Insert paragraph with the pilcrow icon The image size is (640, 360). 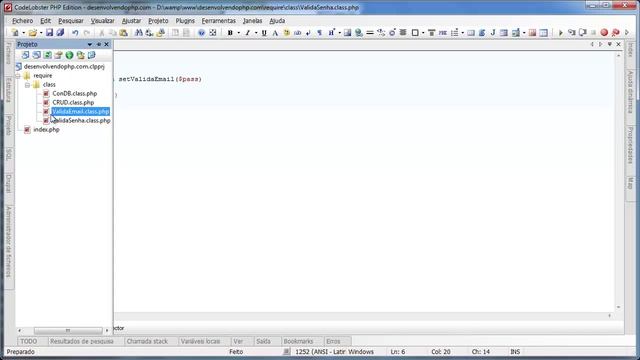click(320, 33)
